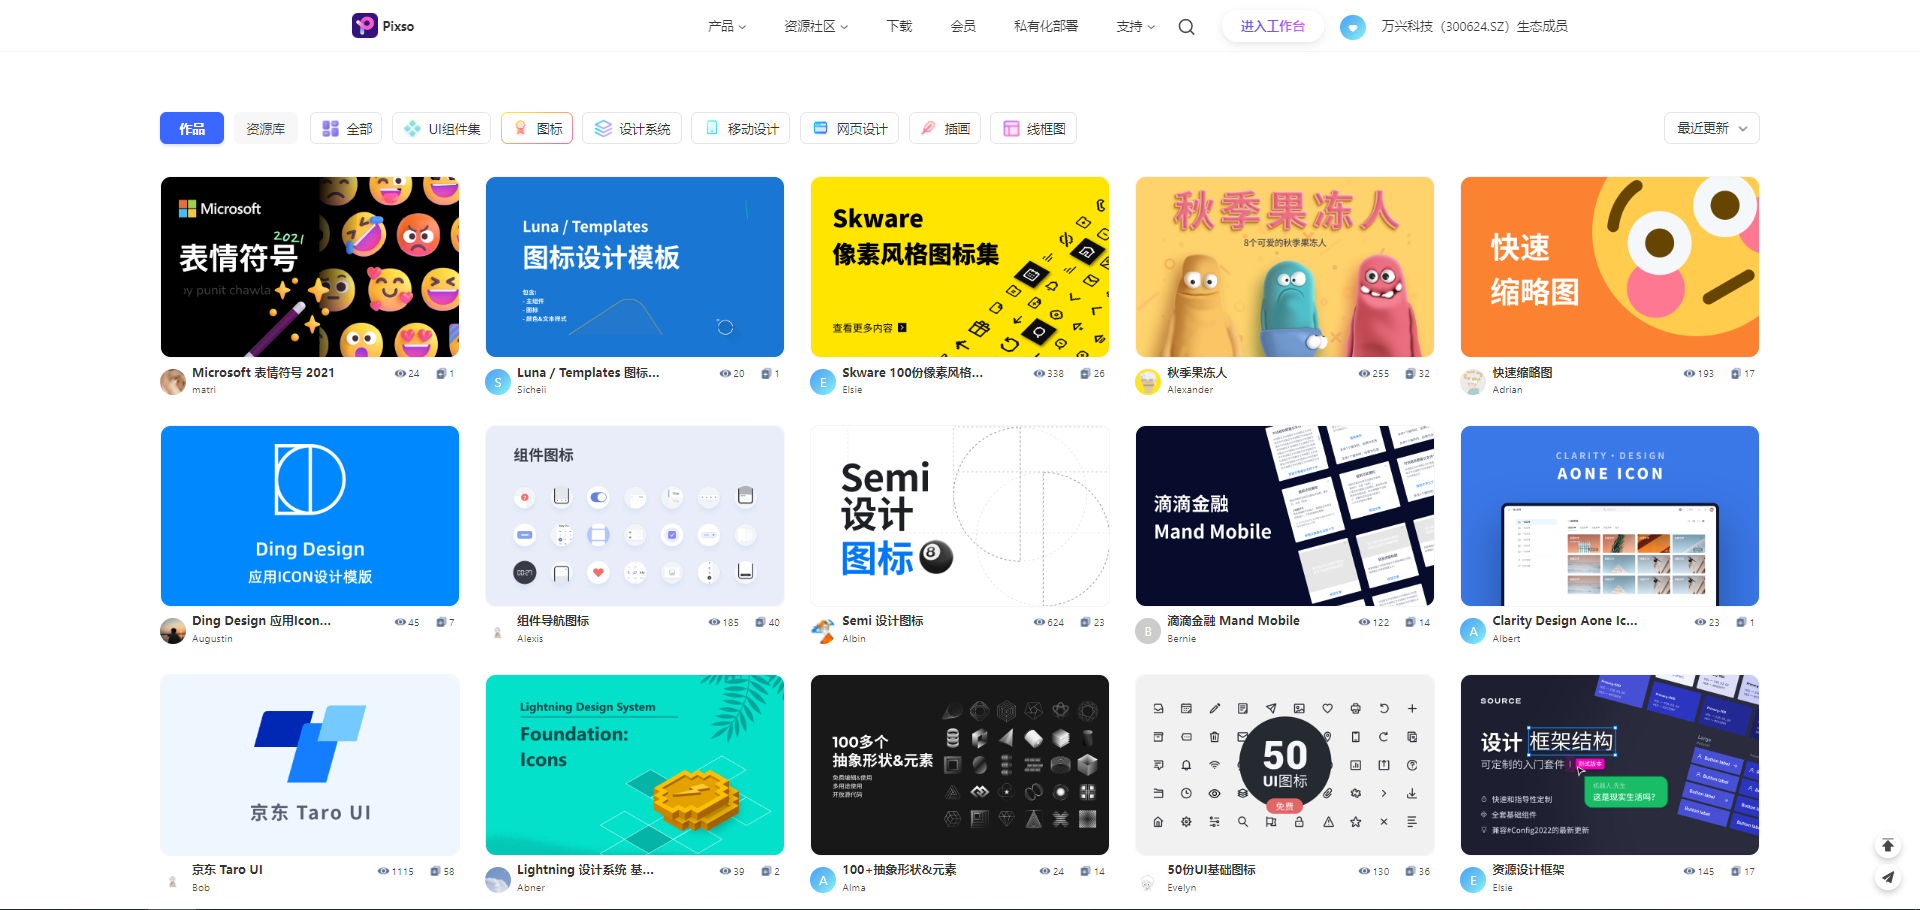Open the 50 UI图标 thumbnail
The width and height of the screenshot is (1920, 910).
(x=1285, y=765)
